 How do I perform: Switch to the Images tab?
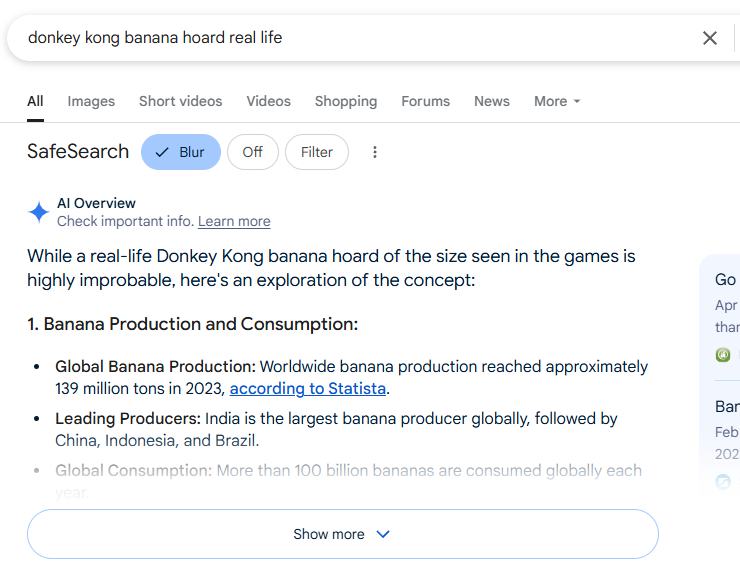click(91, 101)
